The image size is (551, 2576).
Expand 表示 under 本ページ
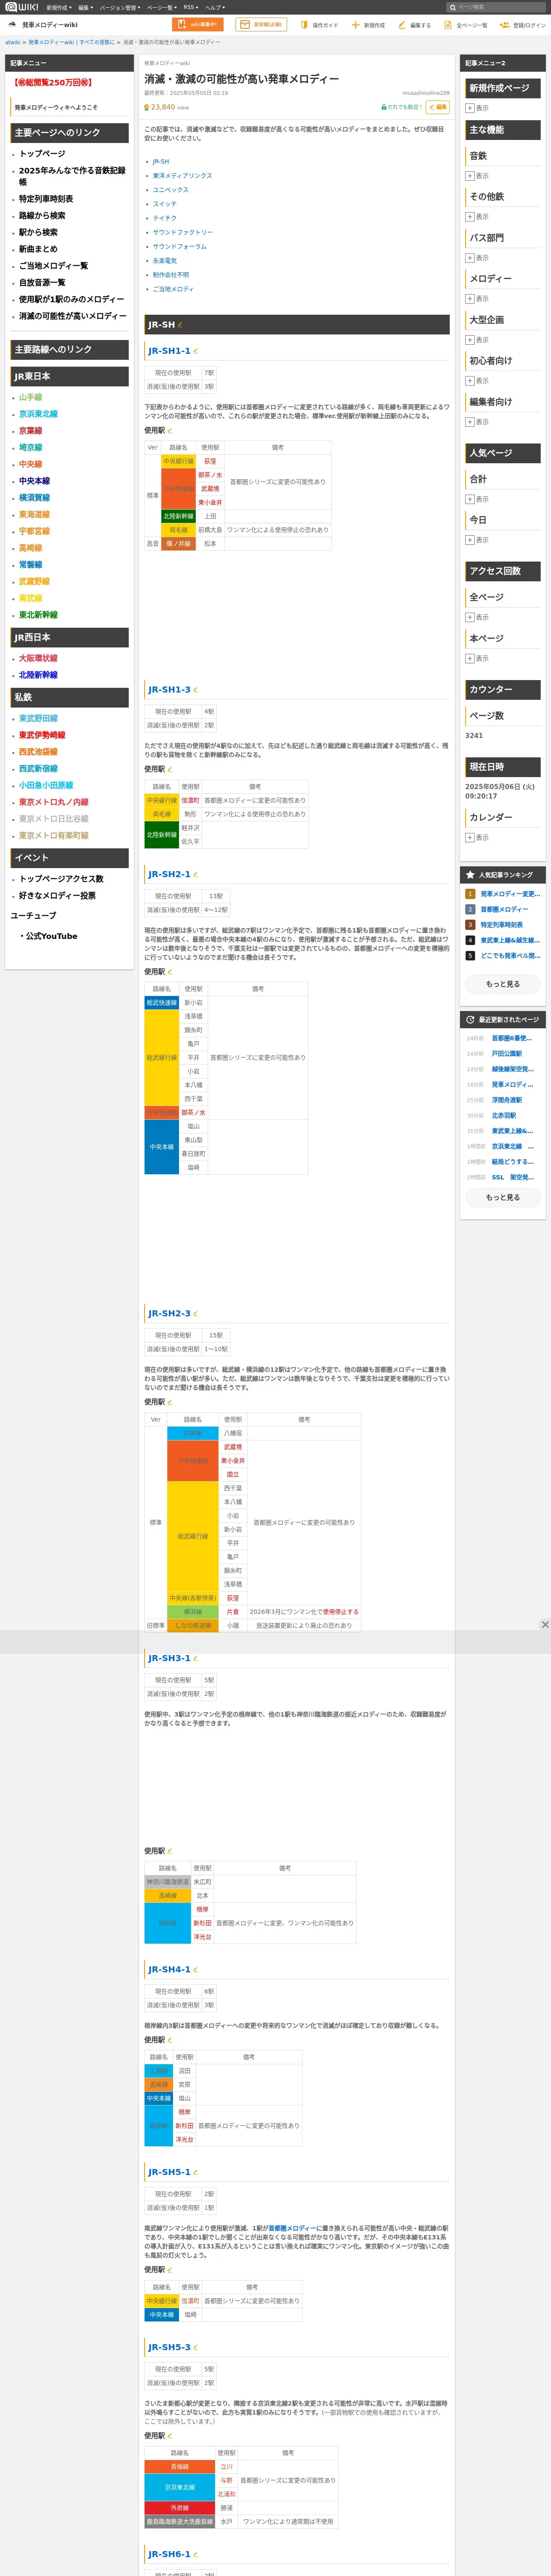477,658
